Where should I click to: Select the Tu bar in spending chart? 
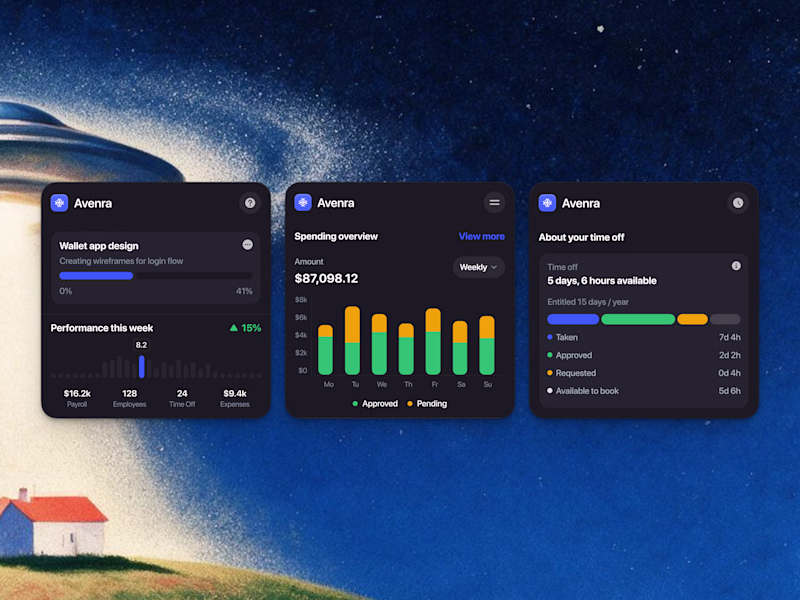click(x=353, y=340)
